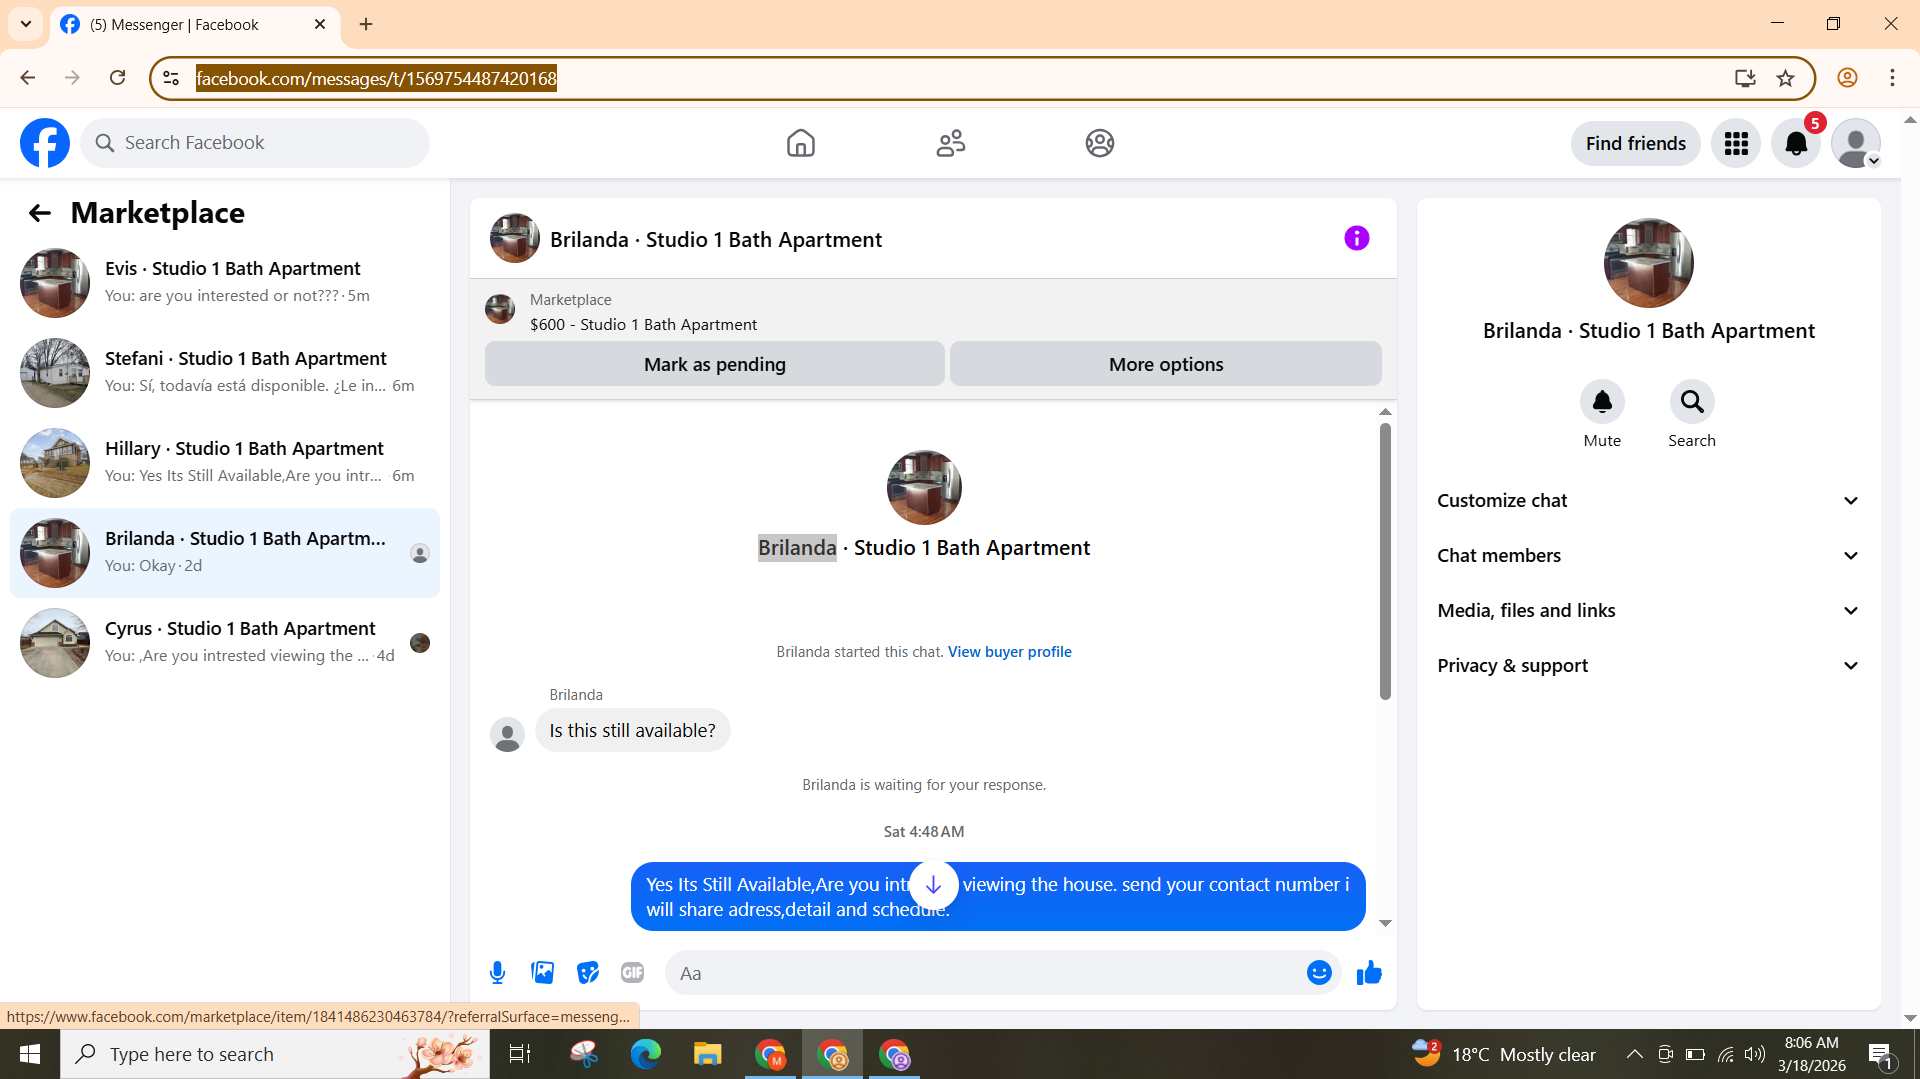Attach a photo or file to message

(543, 972)
